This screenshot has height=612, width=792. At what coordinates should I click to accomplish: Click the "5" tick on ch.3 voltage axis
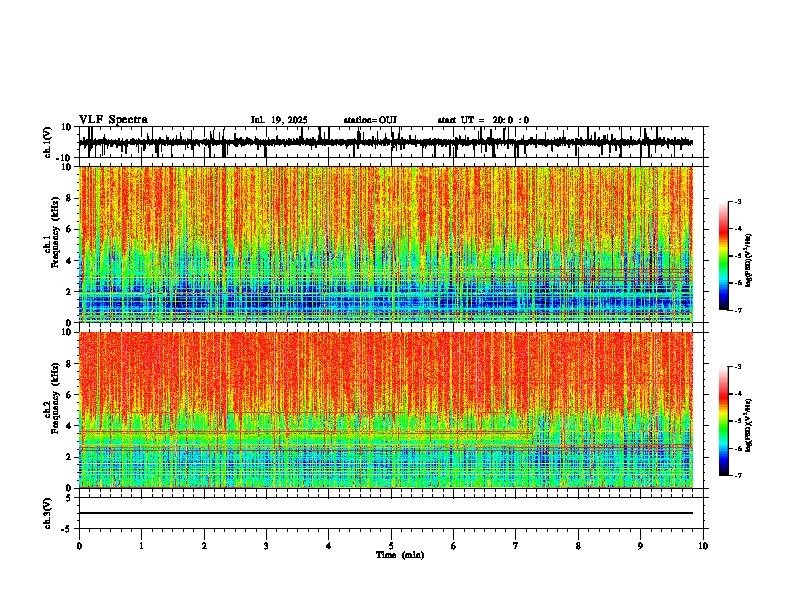(70, 497)
